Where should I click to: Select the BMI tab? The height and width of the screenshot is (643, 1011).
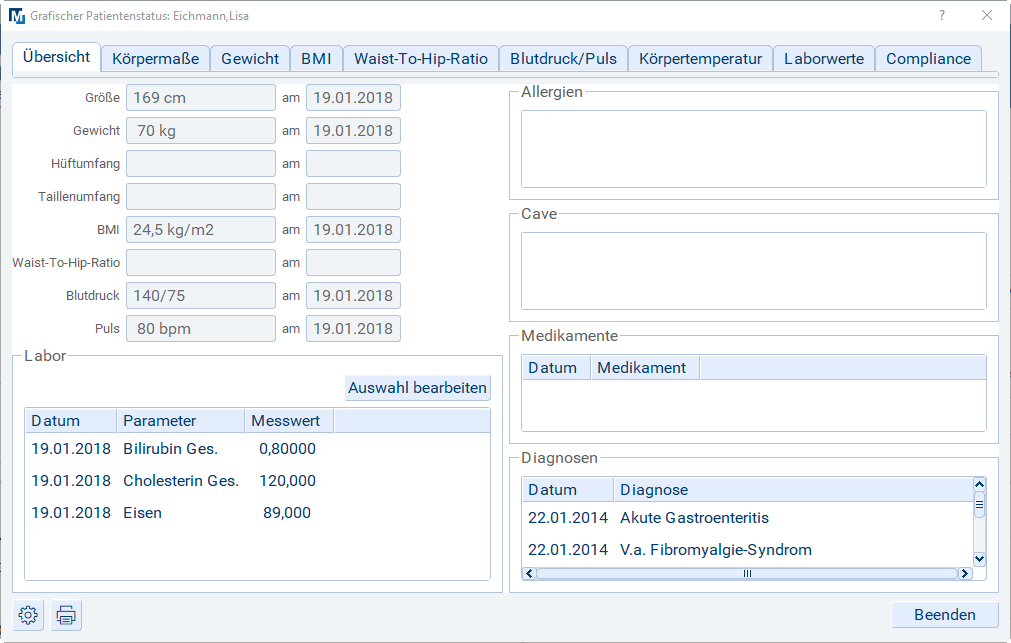[317, 59]
